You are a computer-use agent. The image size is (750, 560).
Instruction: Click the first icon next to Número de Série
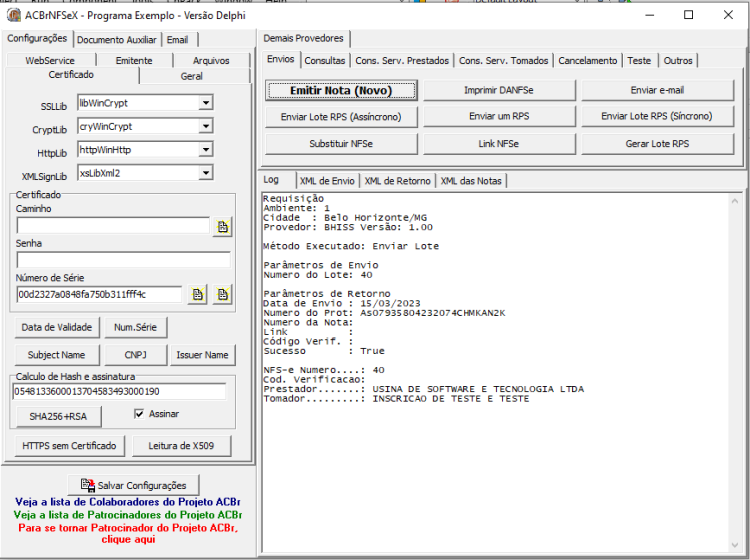pos(198,295)
